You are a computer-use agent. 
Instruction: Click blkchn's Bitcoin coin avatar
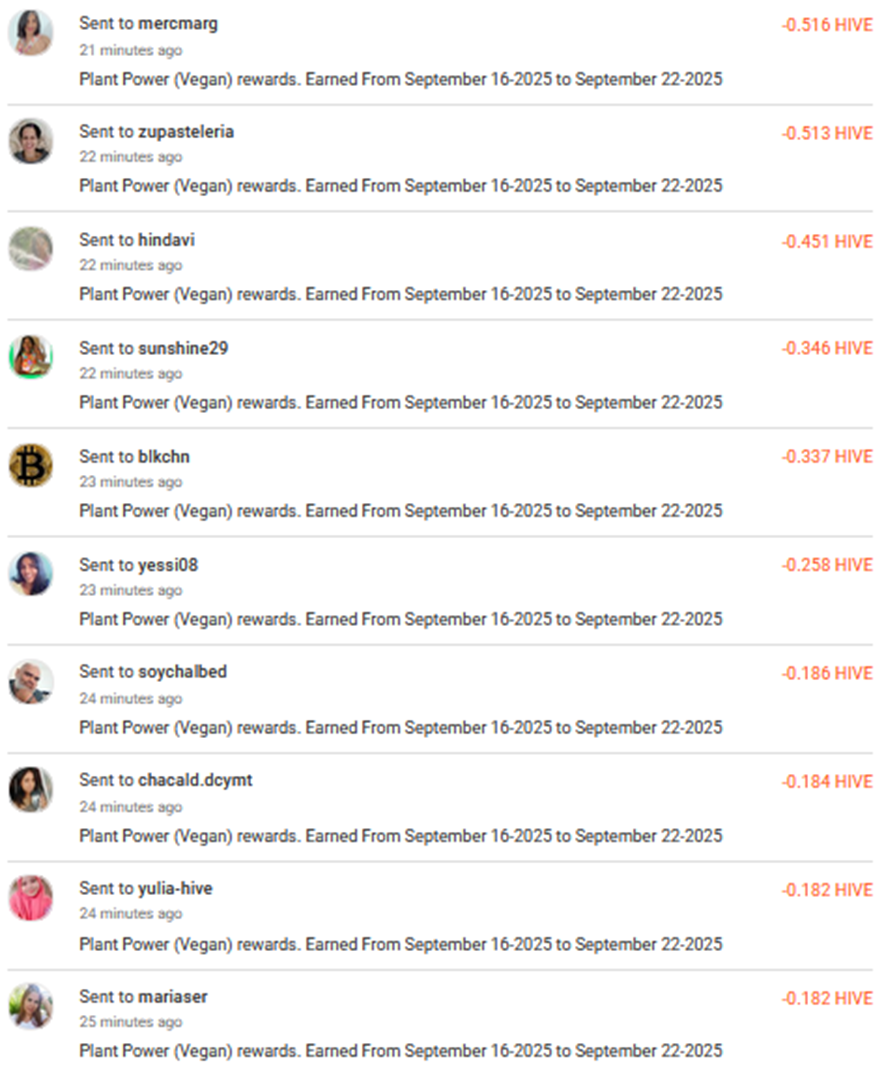click(31, 465)
